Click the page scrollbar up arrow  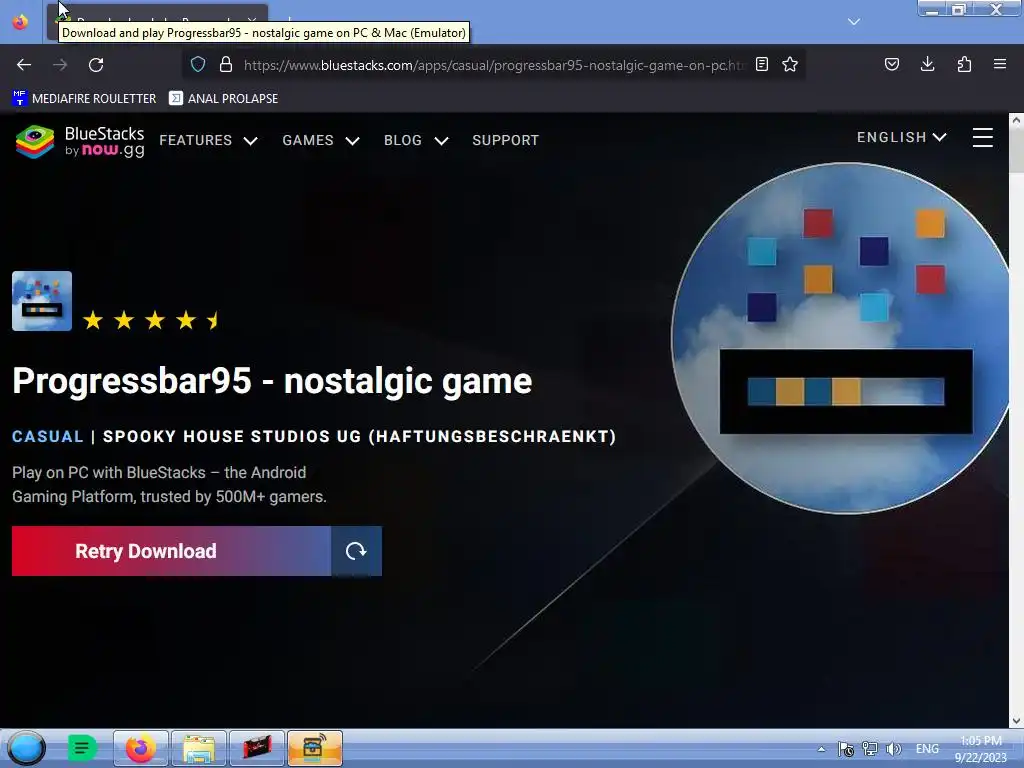pos(1016,121)
